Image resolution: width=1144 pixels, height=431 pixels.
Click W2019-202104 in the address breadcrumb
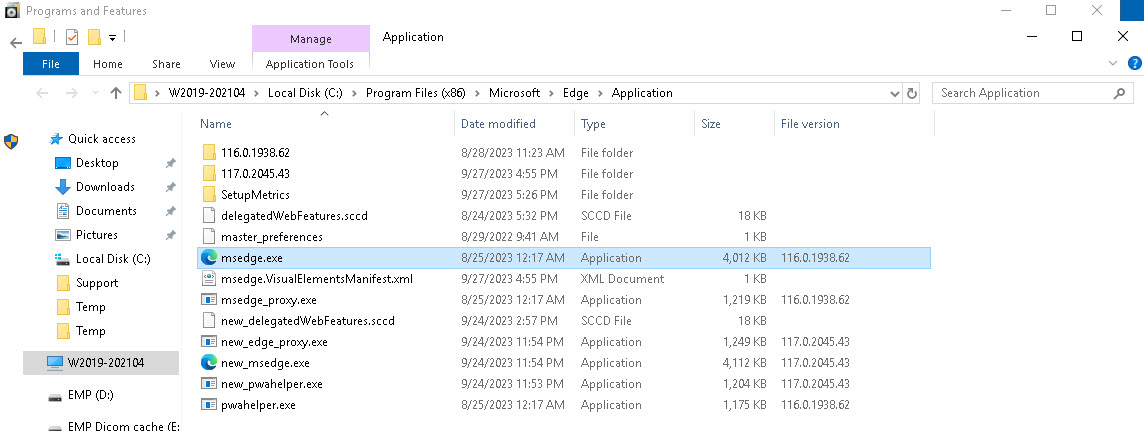(x=207, y=93)
